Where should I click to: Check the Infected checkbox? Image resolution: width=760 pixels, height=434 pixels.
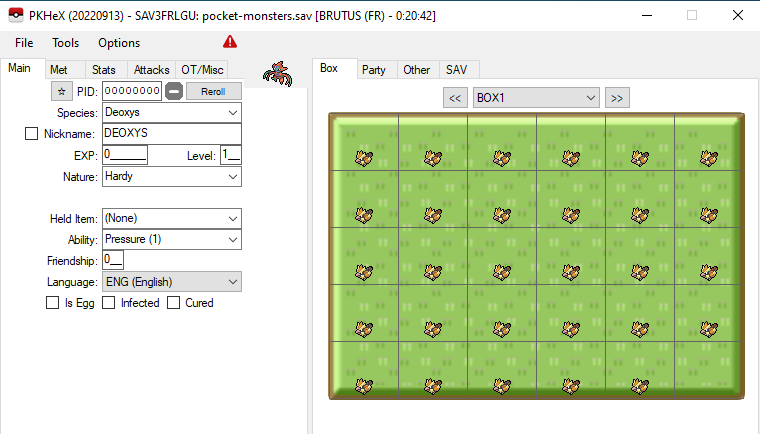tap(109, 303)
